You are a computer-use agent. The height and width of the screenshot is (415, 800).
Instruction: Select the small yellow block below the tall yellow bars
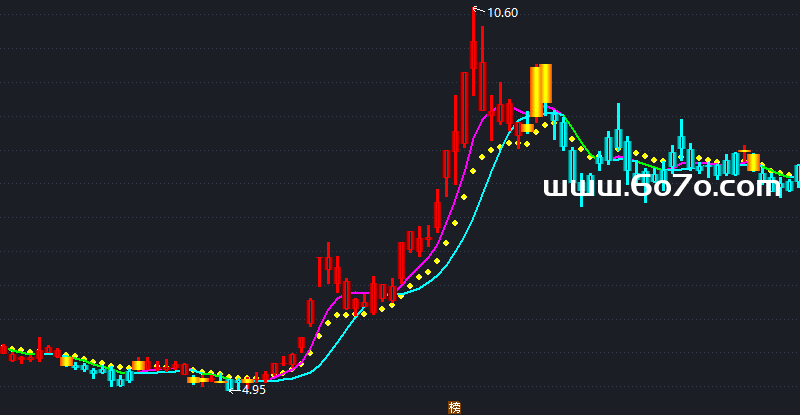coord(527,128)
